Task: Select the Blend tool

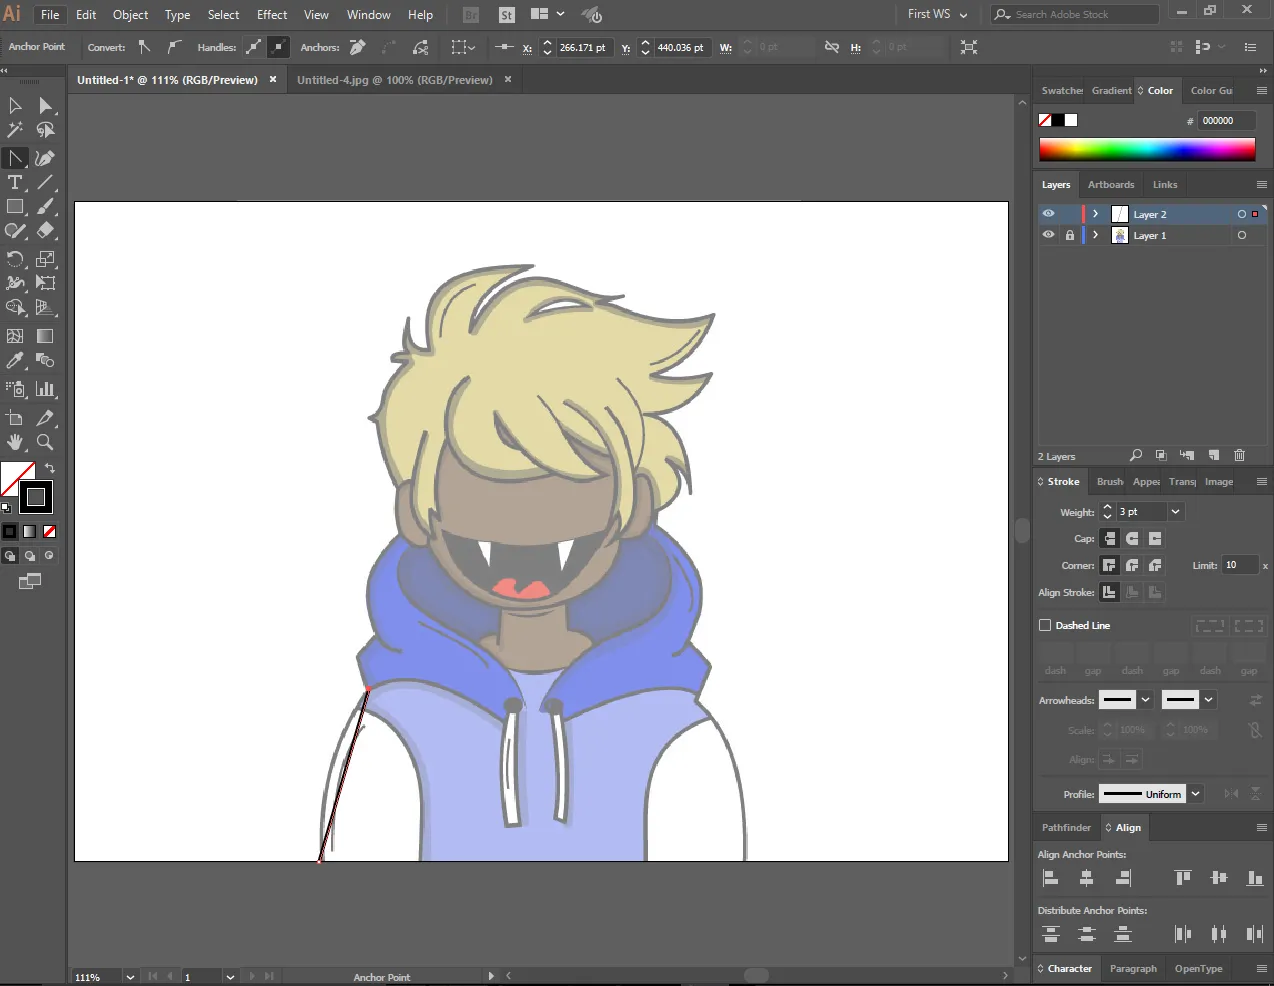Action: point(45,361)
